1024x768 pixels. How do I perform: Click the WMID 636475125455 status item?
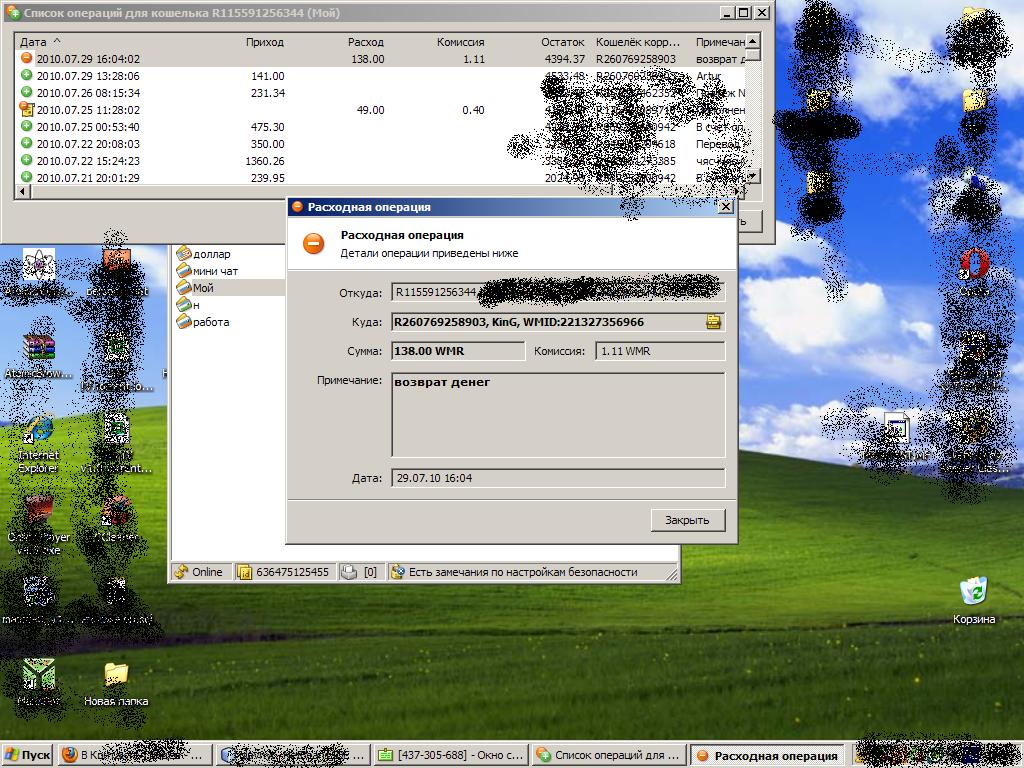pyautogui.click(x=285, y=572)
